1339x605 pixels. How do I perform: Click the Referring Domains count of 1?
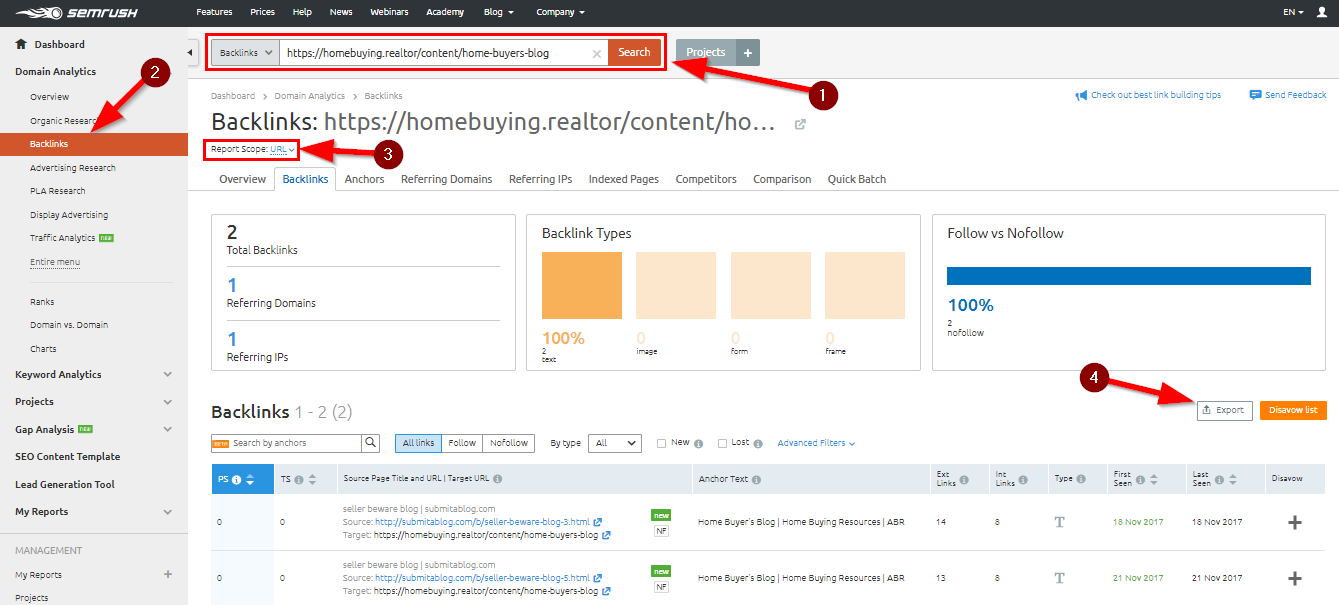click(232, 285)
